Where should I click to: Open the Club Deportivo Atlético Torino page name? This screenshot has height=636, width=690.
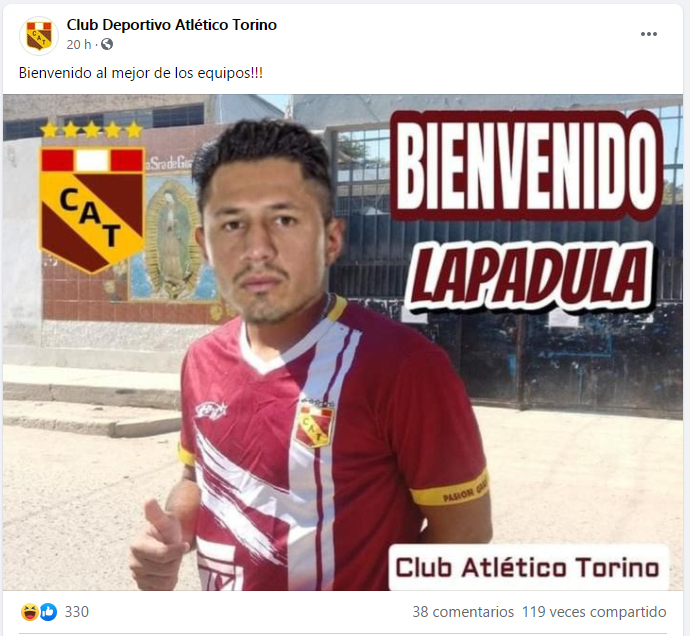click(172, 25)
